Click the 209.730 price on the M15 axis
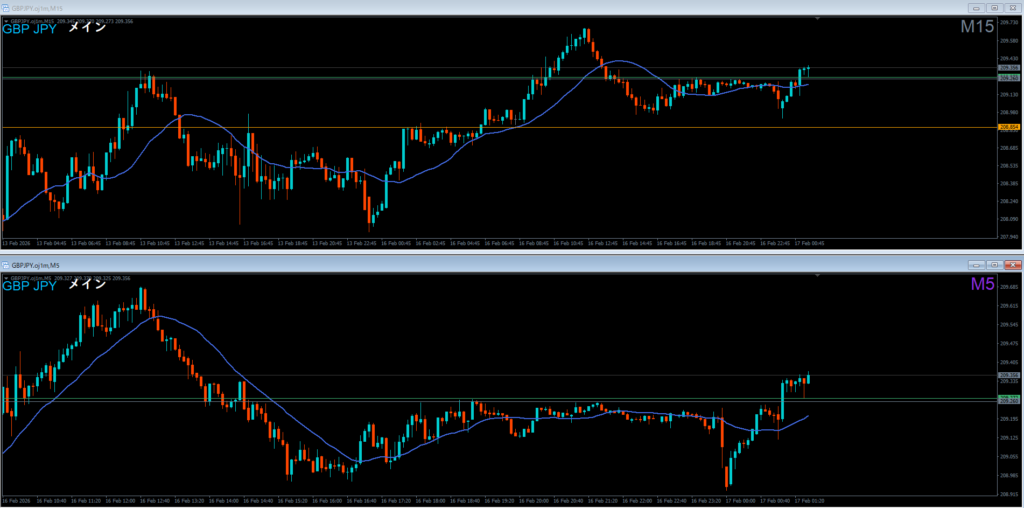This screenshot has height=508, width=1024. coord(1009,22)
